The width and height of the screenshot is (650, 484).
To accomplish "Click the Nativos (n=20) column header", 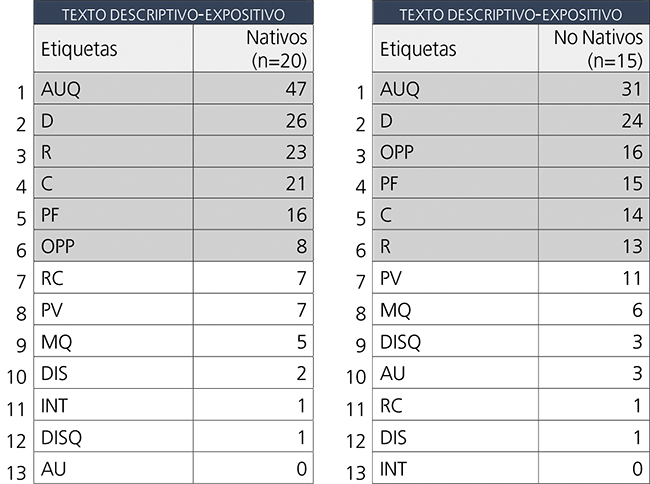I will pyautogui.click(x=277, y=48).
